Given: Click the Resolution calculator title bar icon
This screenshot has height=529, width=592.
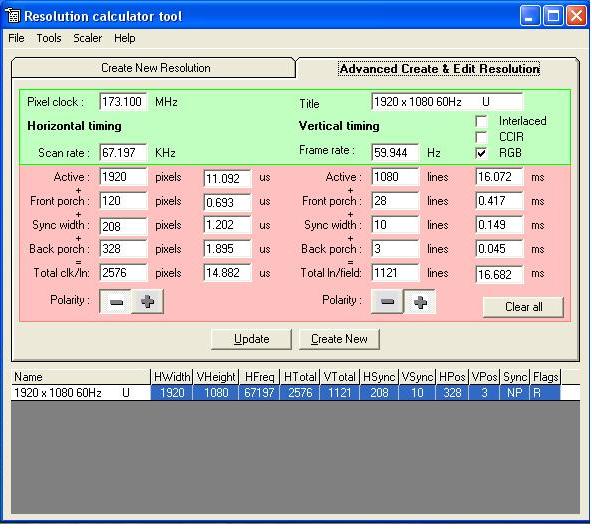Looking at the screenshot, I should (13, 15).
